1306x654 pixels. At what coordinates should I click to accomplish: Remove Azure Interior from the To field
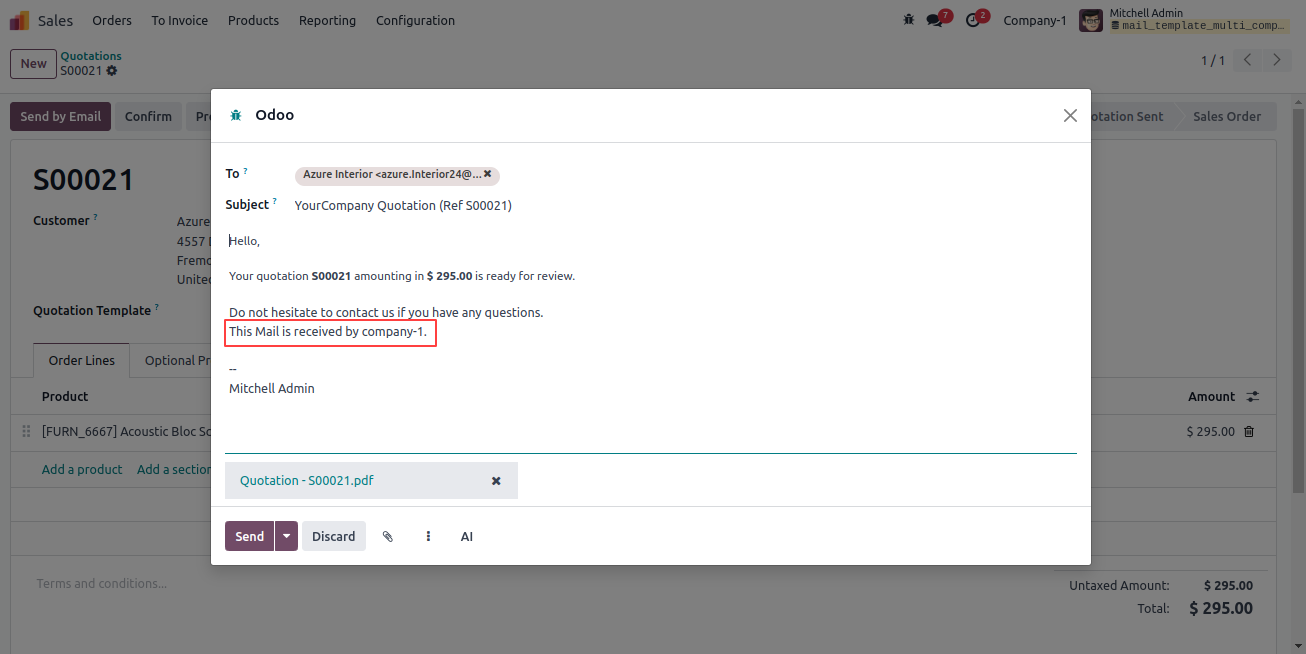click(487, 175)
